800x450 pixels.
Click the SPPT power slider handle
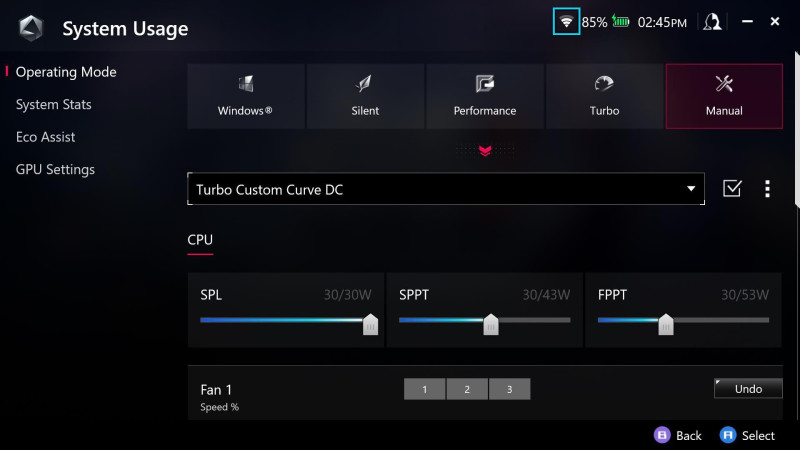click(491, 324)
